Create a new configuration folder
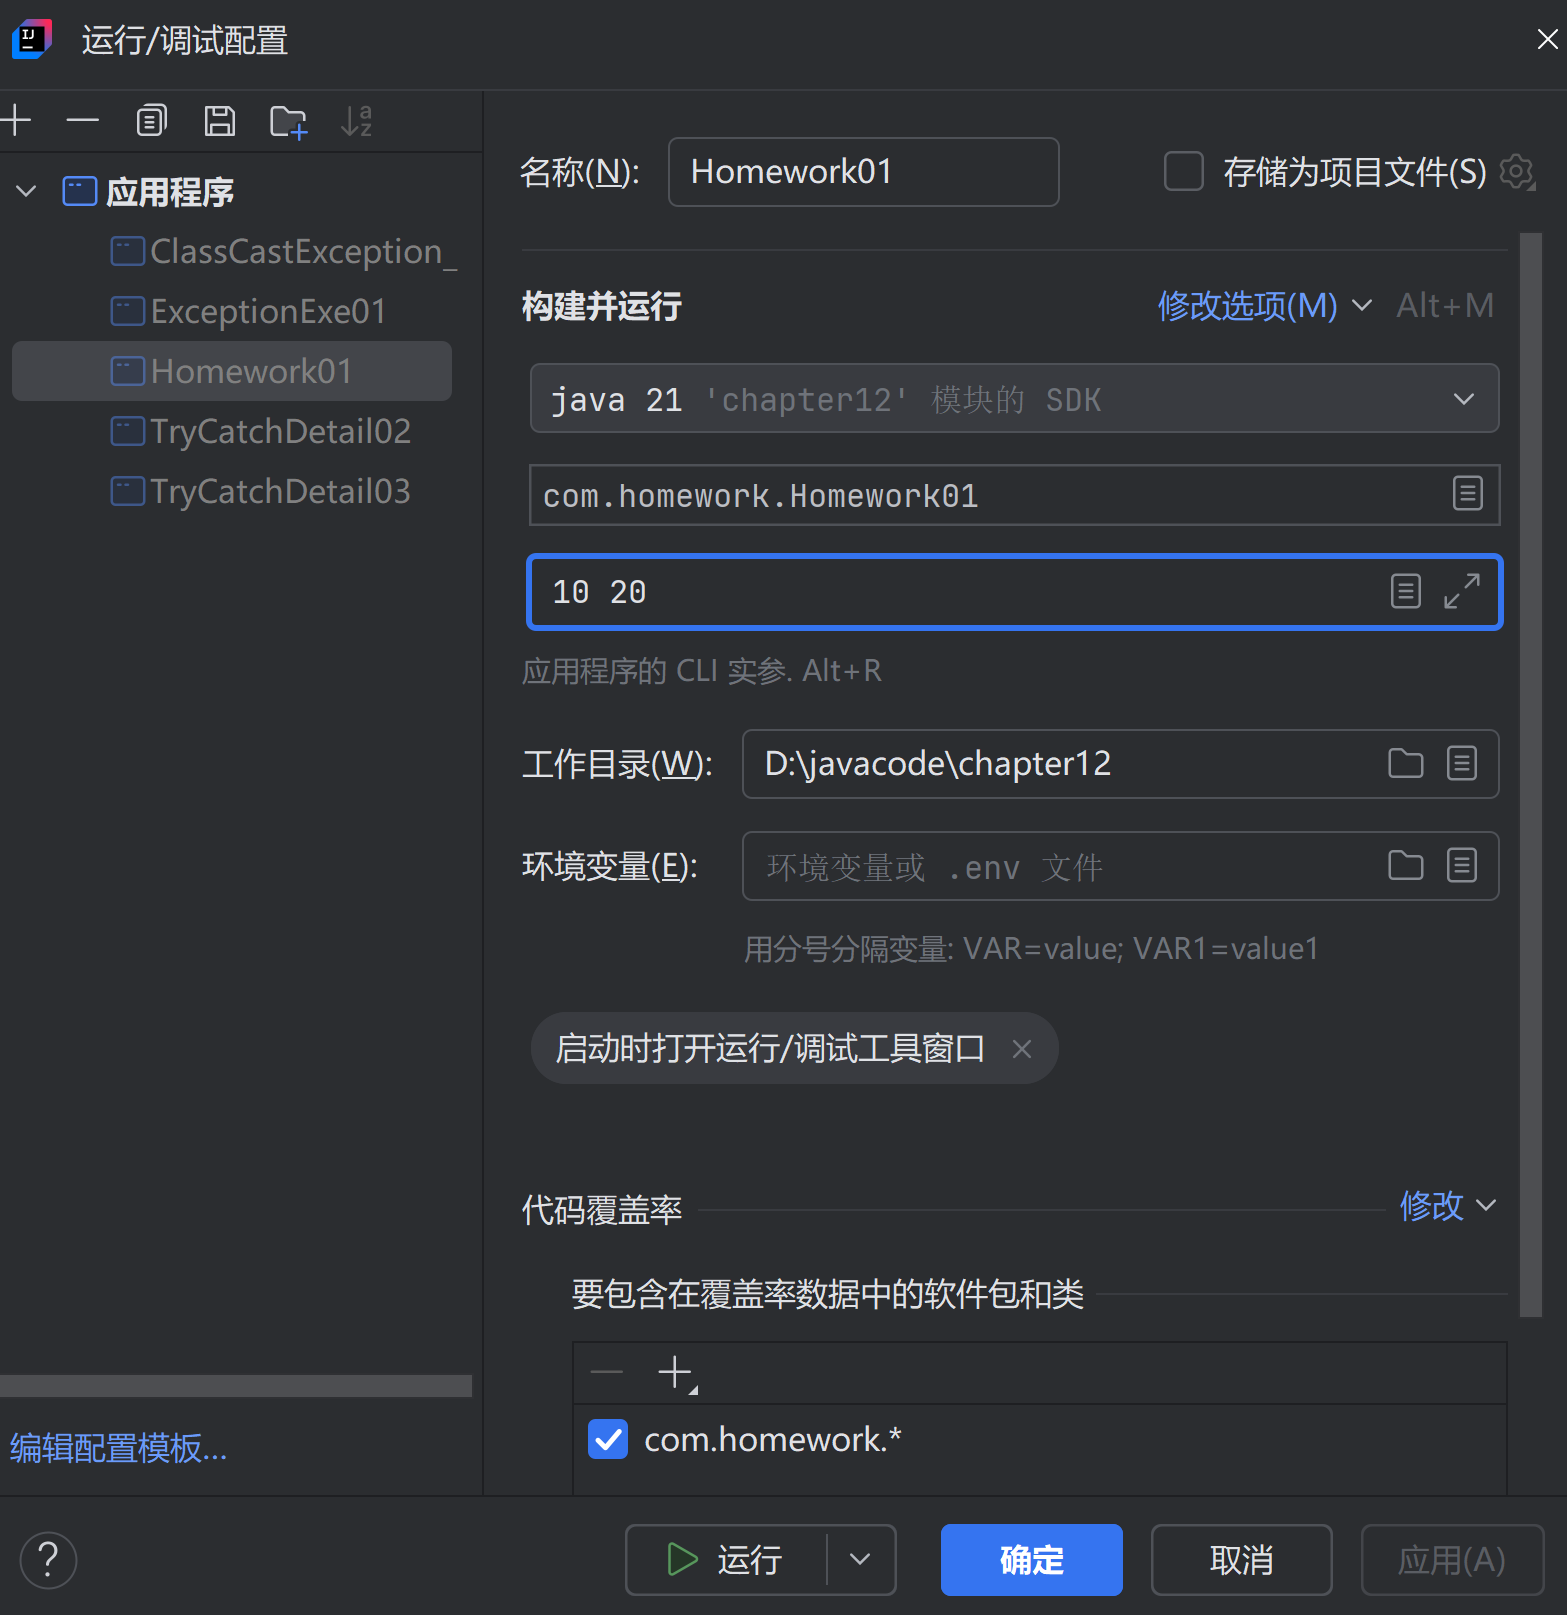The height and width of the screenshot is (1615, 1567). [x=288, y=122]
